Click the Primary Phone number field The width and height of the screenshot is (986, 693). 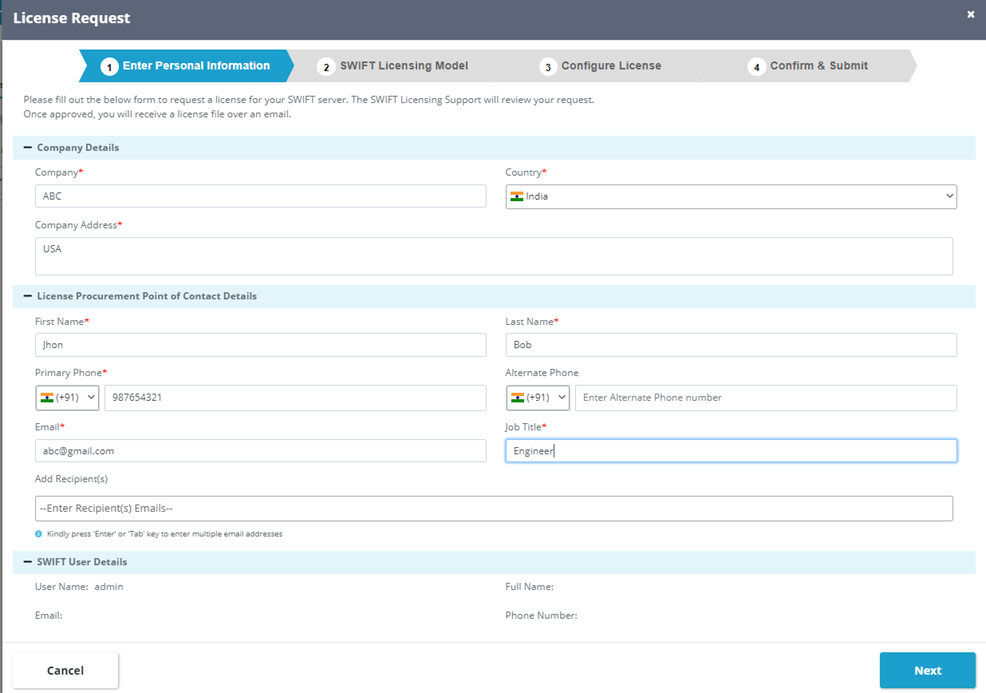tap(295, 397)
